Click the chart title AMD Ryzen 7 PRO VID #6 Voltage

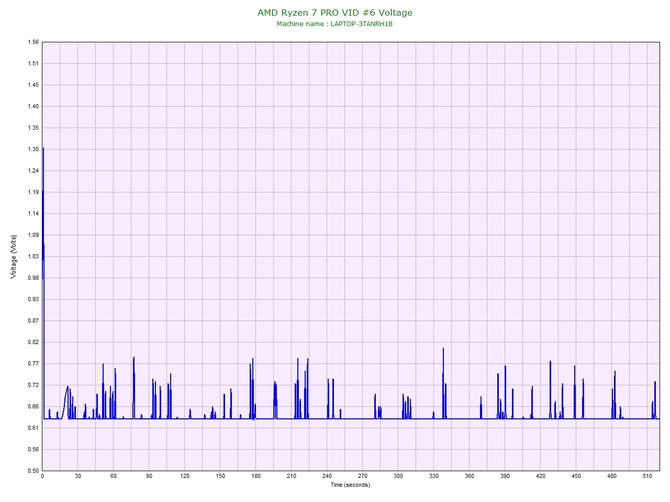[x=334, y=12]
